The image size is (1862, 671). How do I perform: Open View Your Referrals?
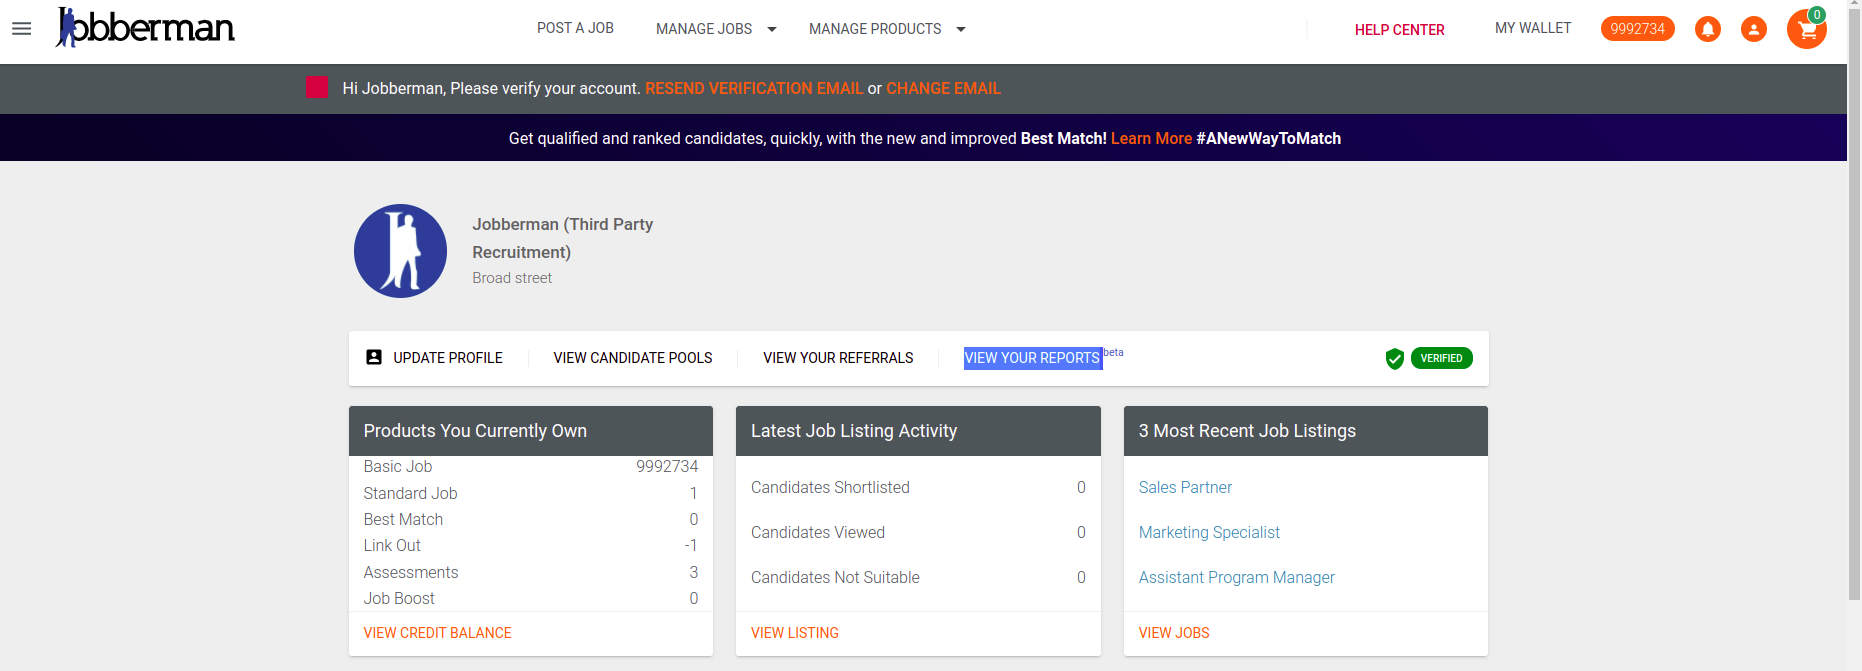click(x=838, y=358)
